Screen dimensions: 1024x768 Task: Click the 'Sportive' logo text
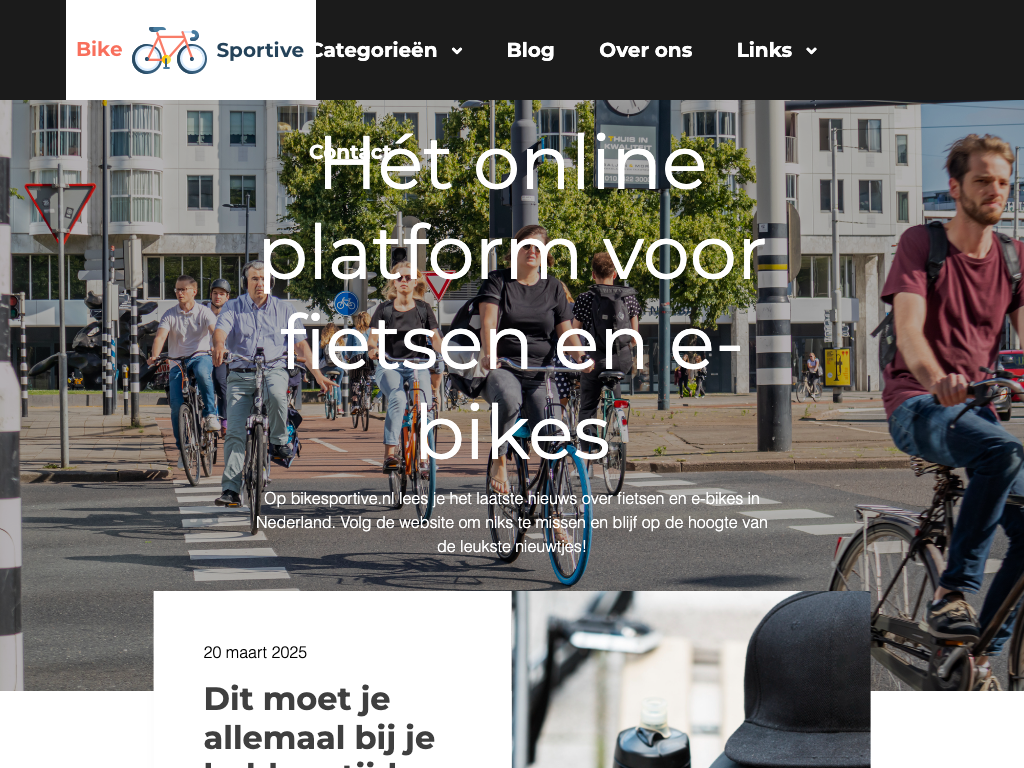(x=260, y=50)
